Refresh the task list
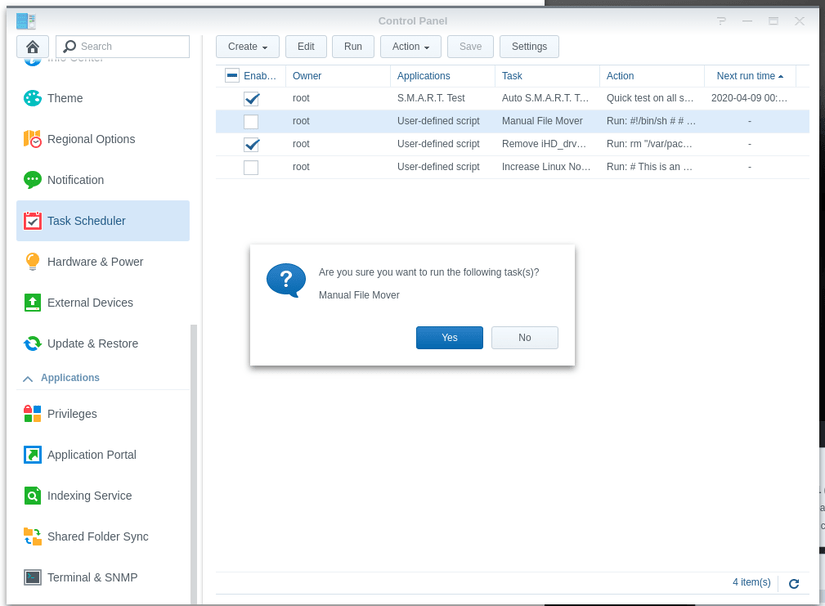This screenshot has width=825, height=606. [794, 583]
